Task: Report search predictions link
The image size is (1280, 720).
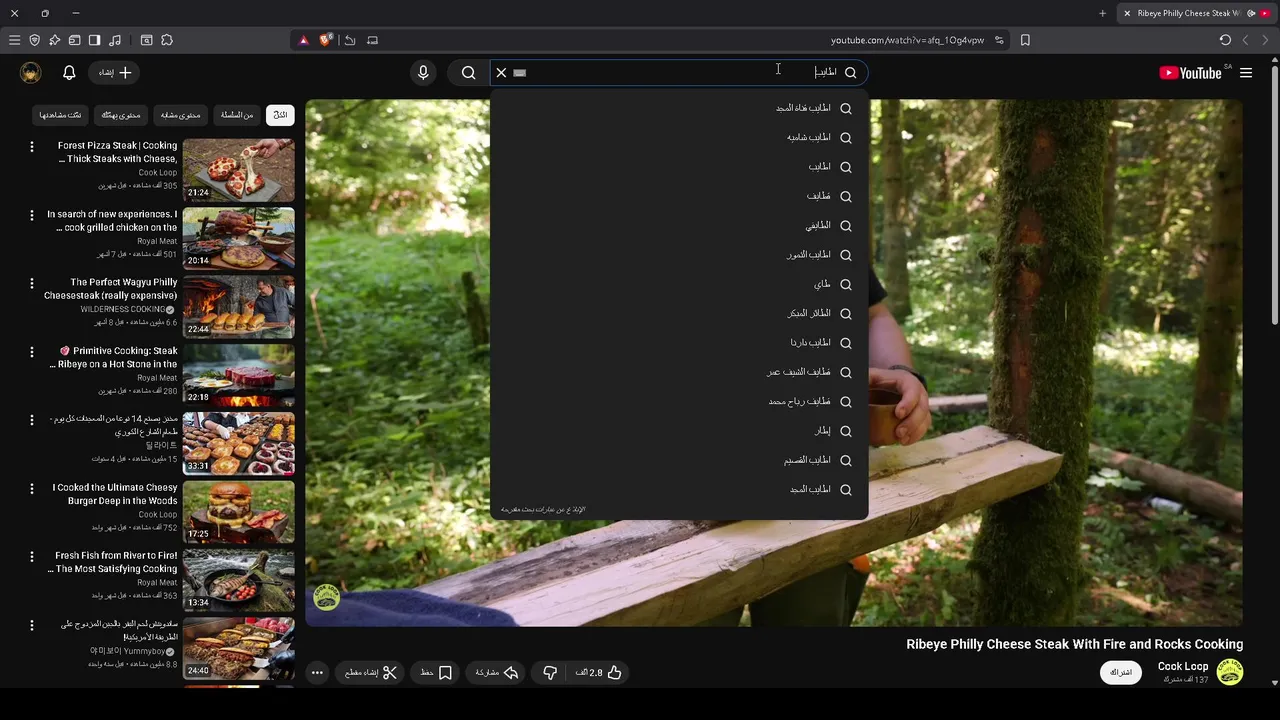Action: point(544,510)
